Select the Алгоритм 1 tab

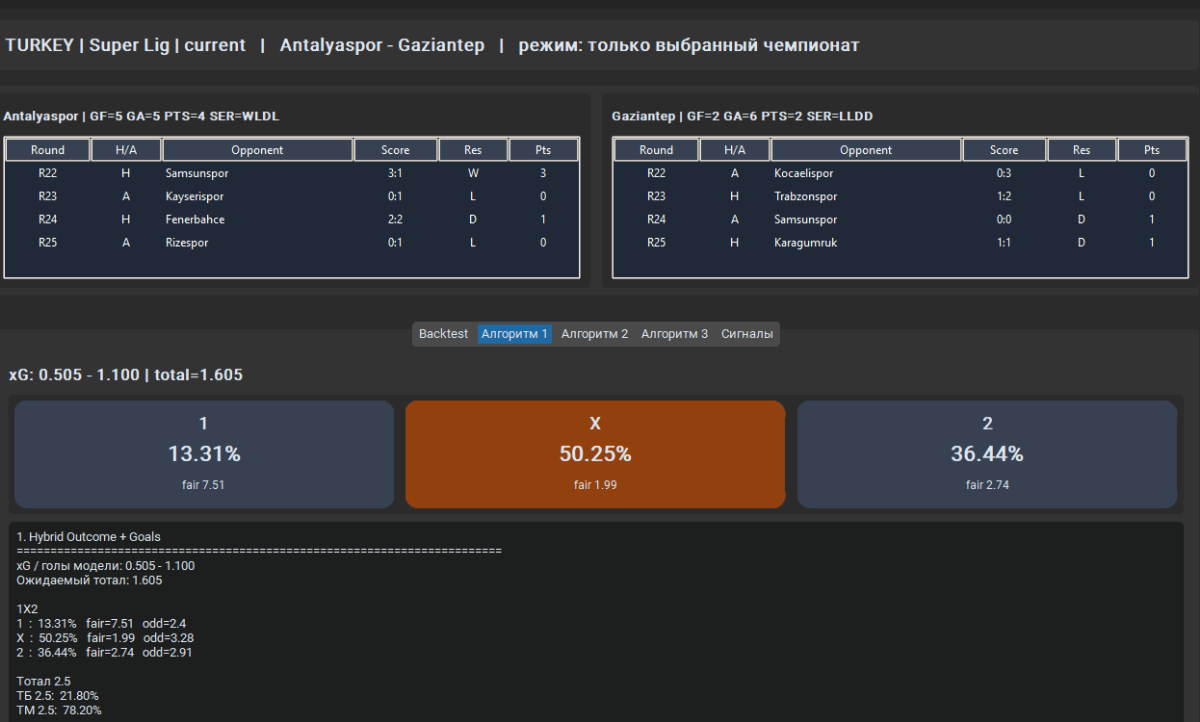coord(514,334)
